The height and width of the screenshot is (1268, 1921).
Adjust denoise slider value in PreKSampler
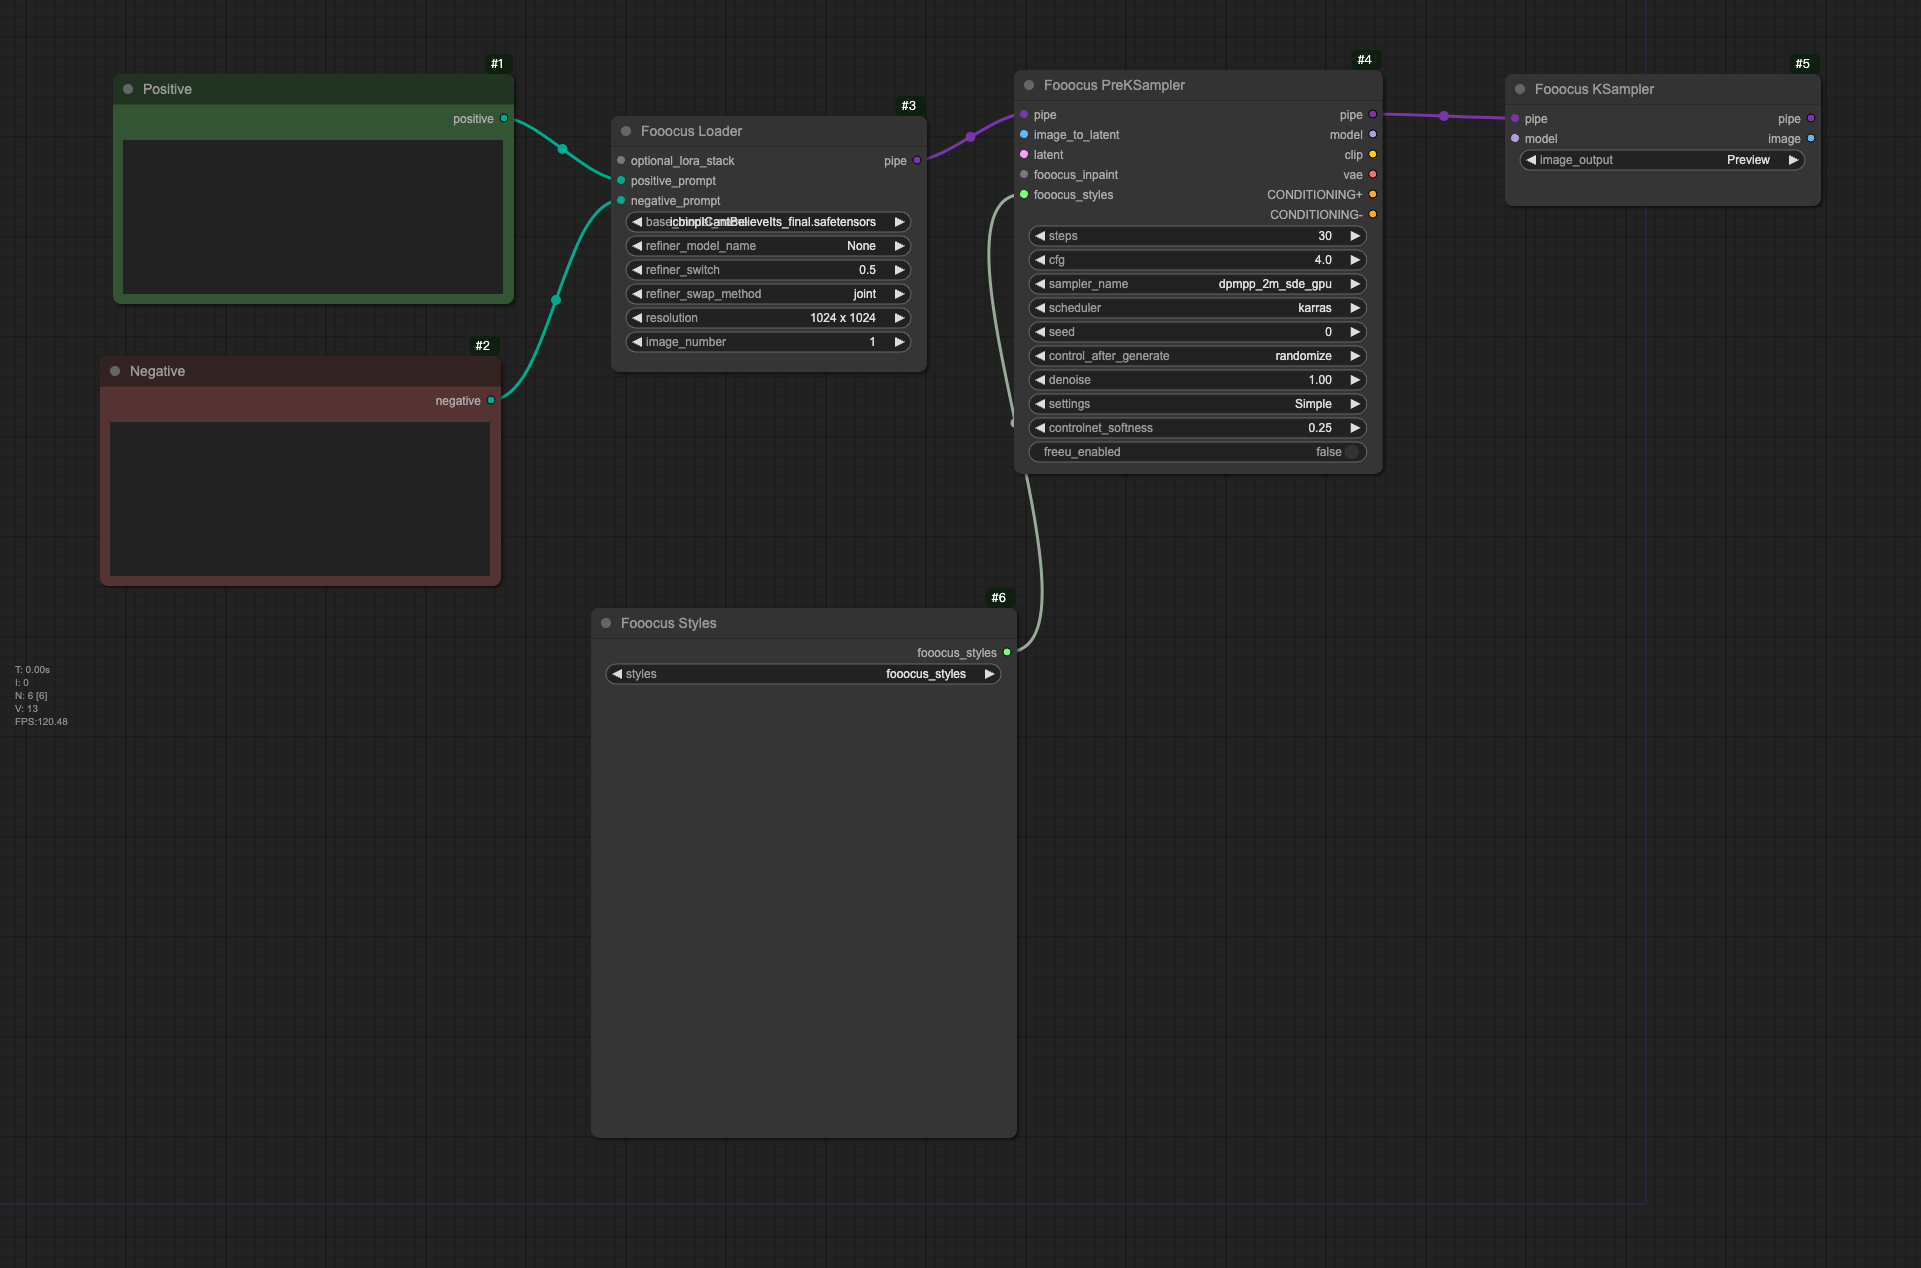[1195, 379]
